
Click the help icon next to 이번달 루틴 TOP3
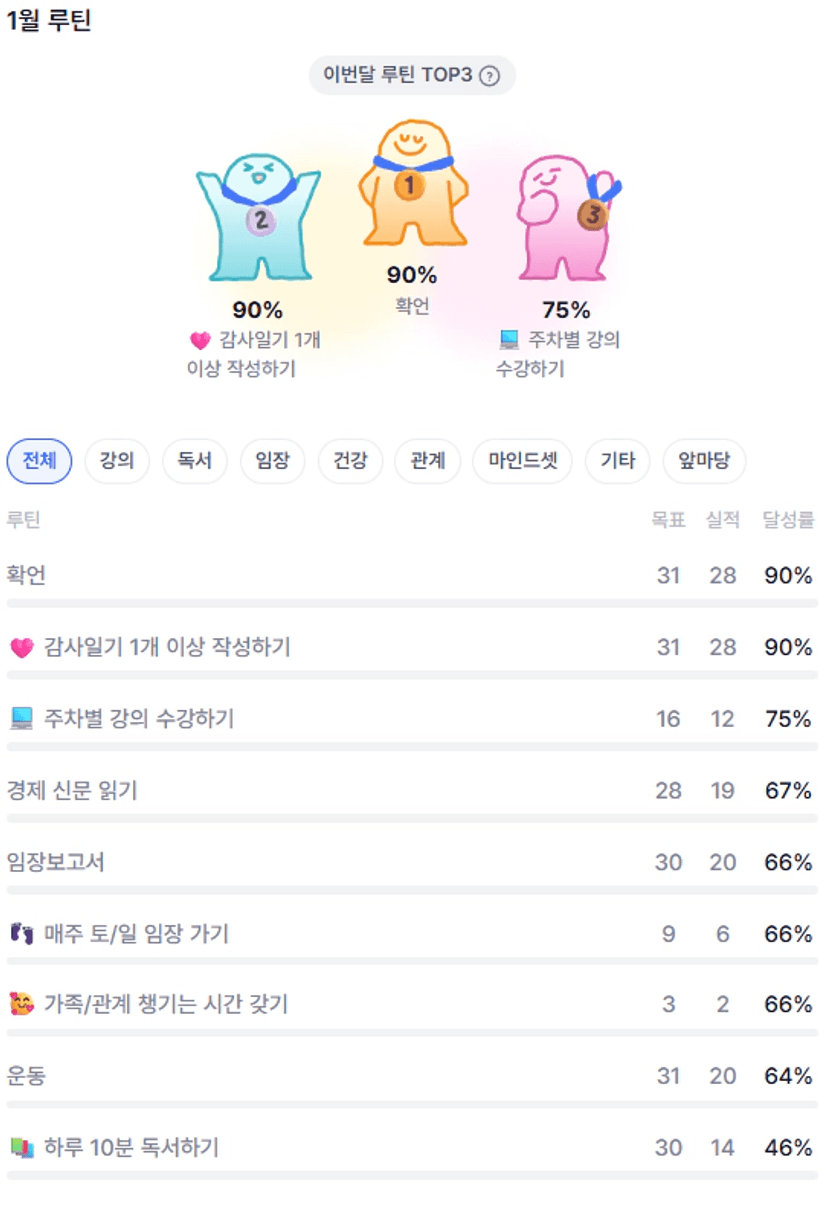489,76
